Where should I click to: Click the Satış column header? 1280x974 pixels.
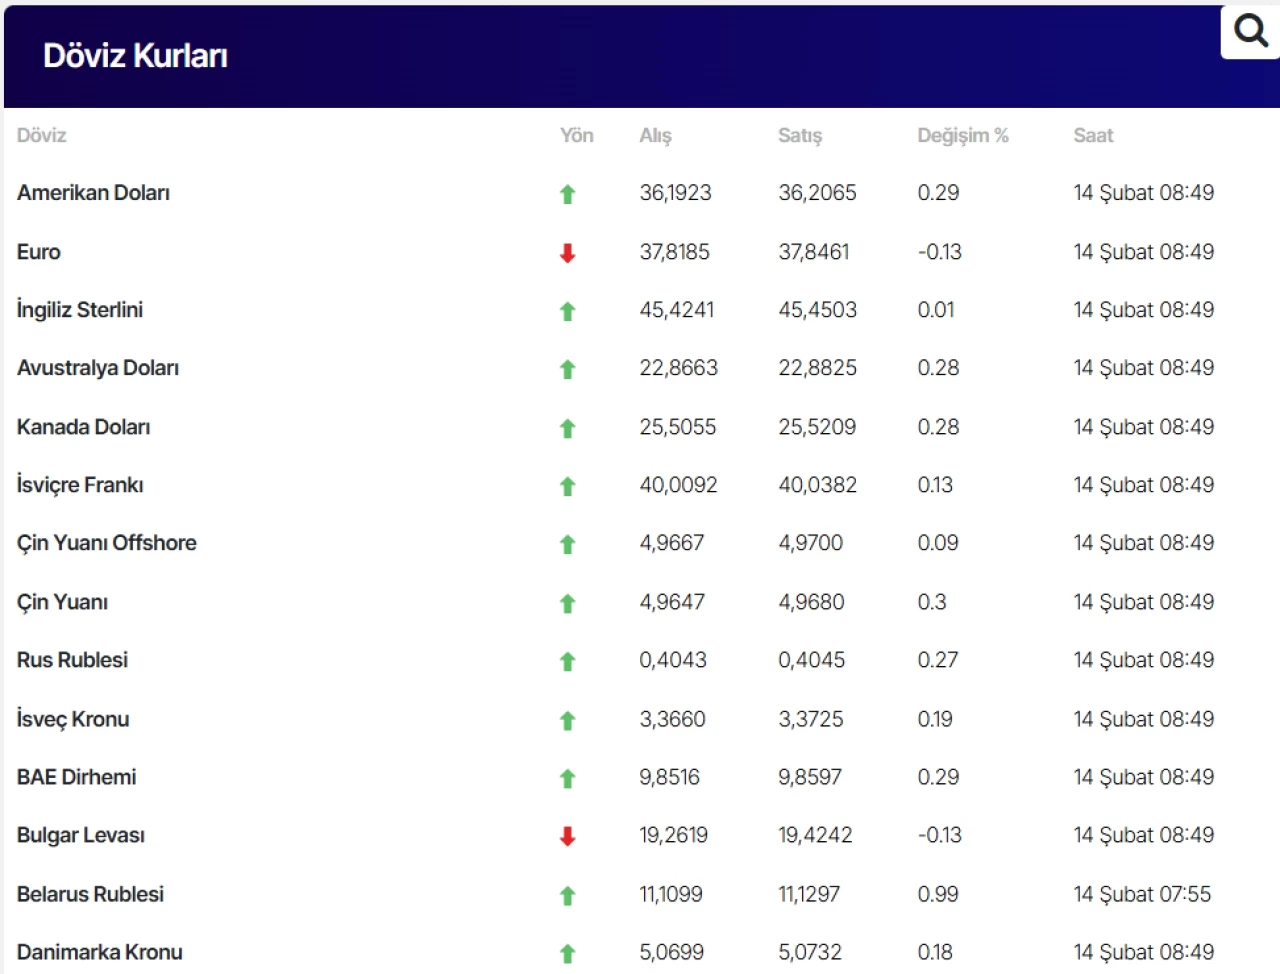[799, 136]
